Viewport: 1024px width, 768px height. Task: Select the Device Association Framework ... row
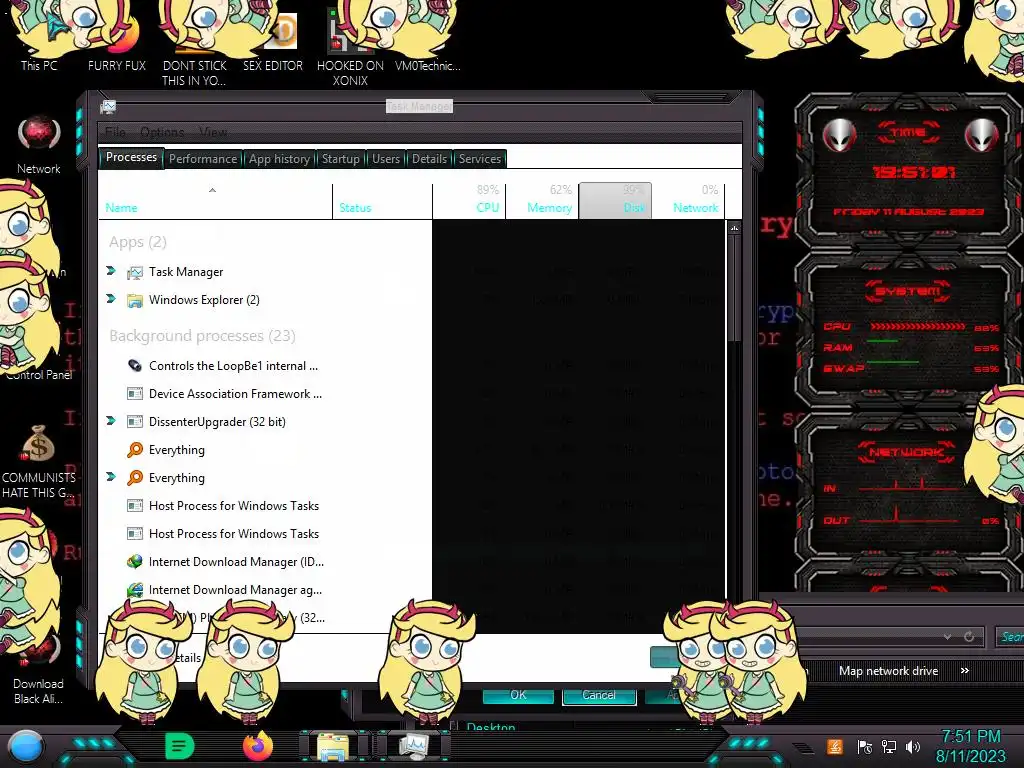413,394
